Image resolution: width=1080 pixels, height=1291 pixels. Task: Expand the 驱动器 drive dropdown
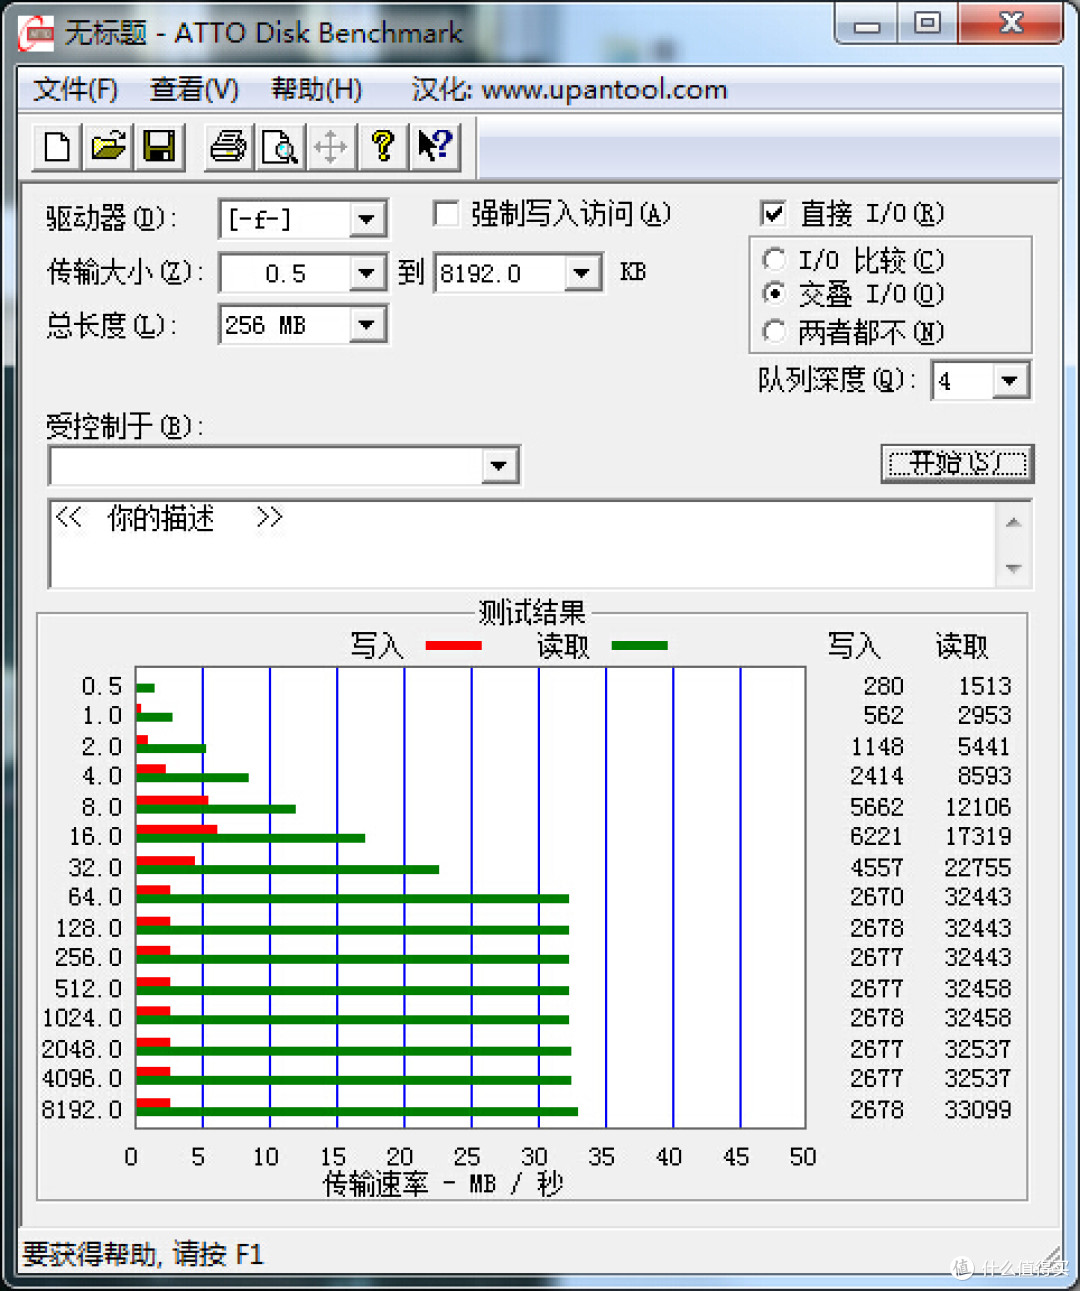coord(367,219)
